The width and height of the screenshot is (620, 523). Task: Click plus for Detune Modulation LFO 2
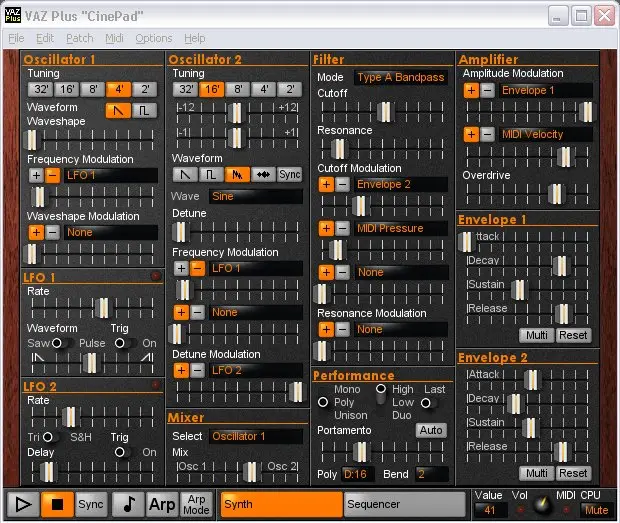click(x=181, y=370)
